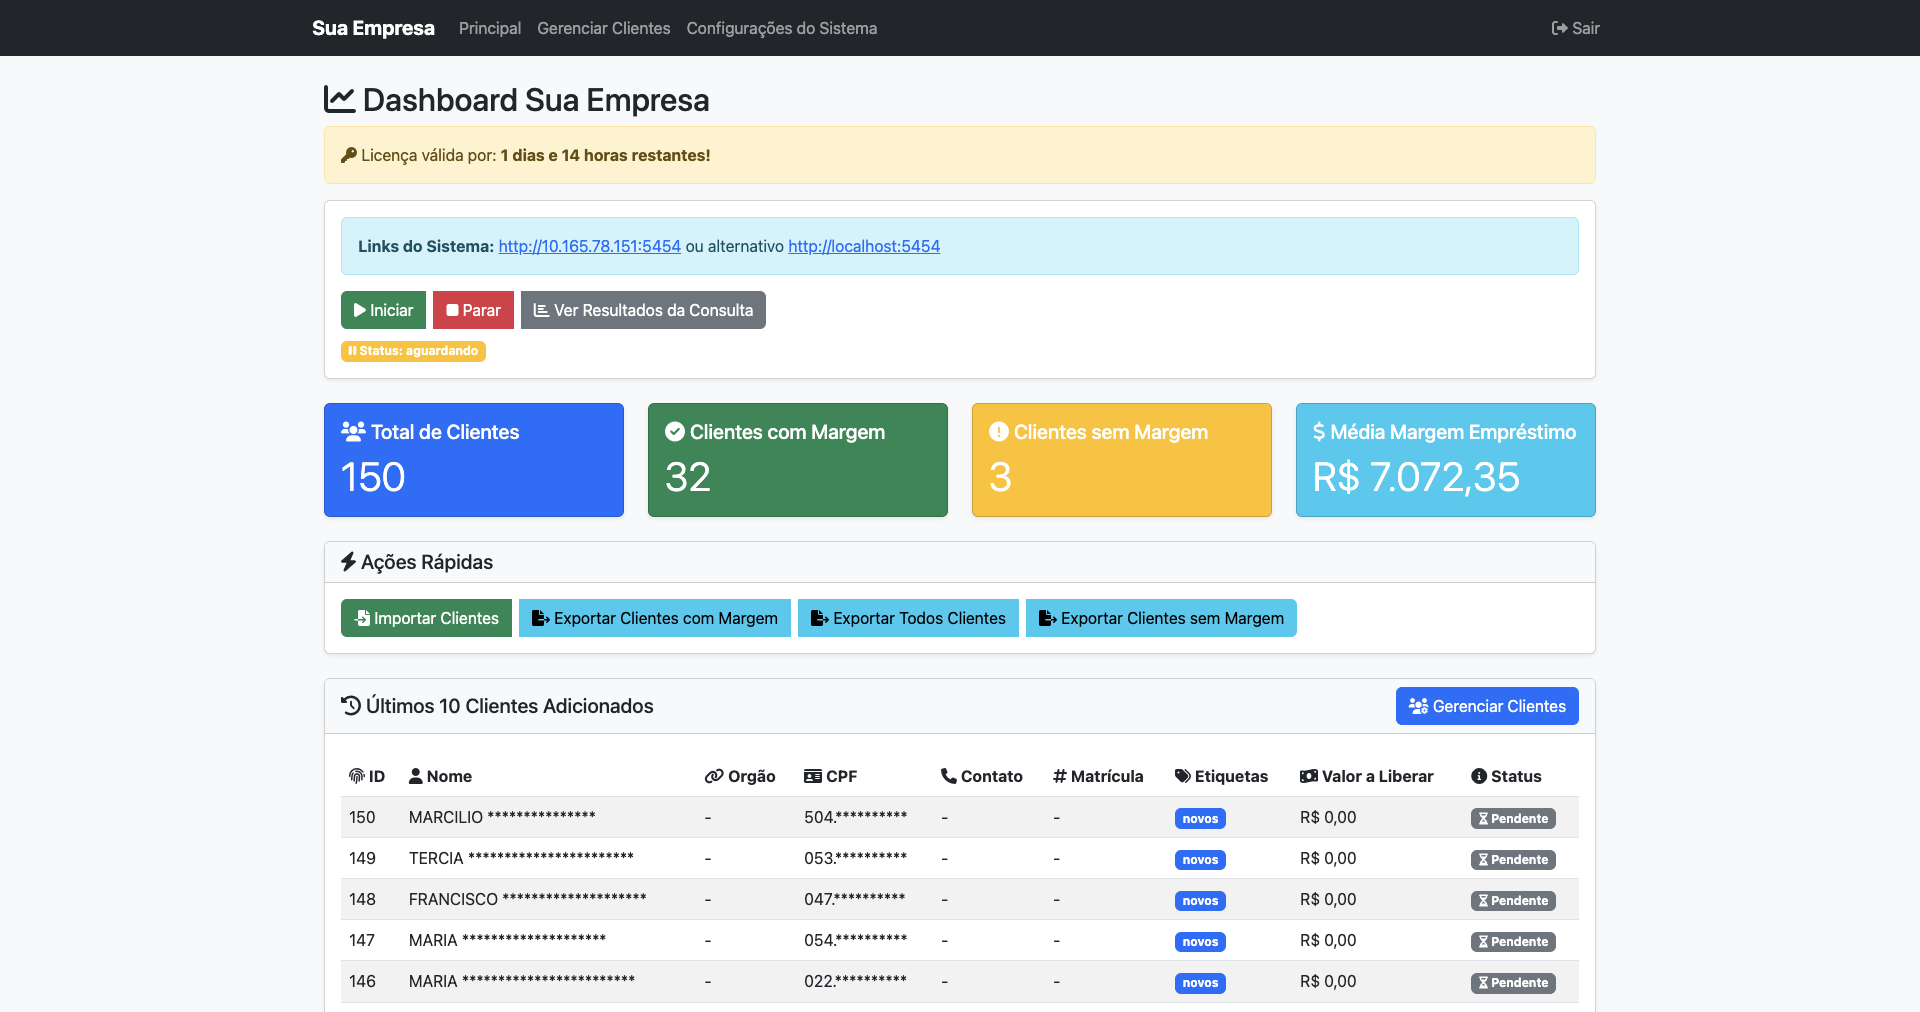Open the Gerenciar Clientes navbar menu
Viewport: 1920px width, 1012px height.
click(x=603, y=28)
